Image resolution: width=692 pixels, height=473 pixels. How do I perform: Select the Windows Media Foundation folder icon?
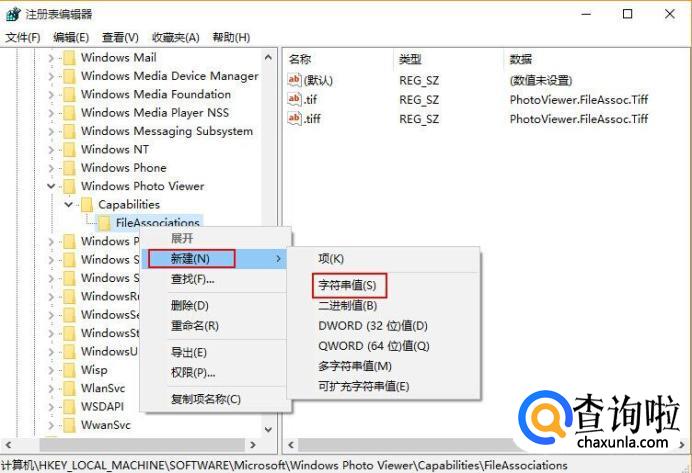pos(69,94)
